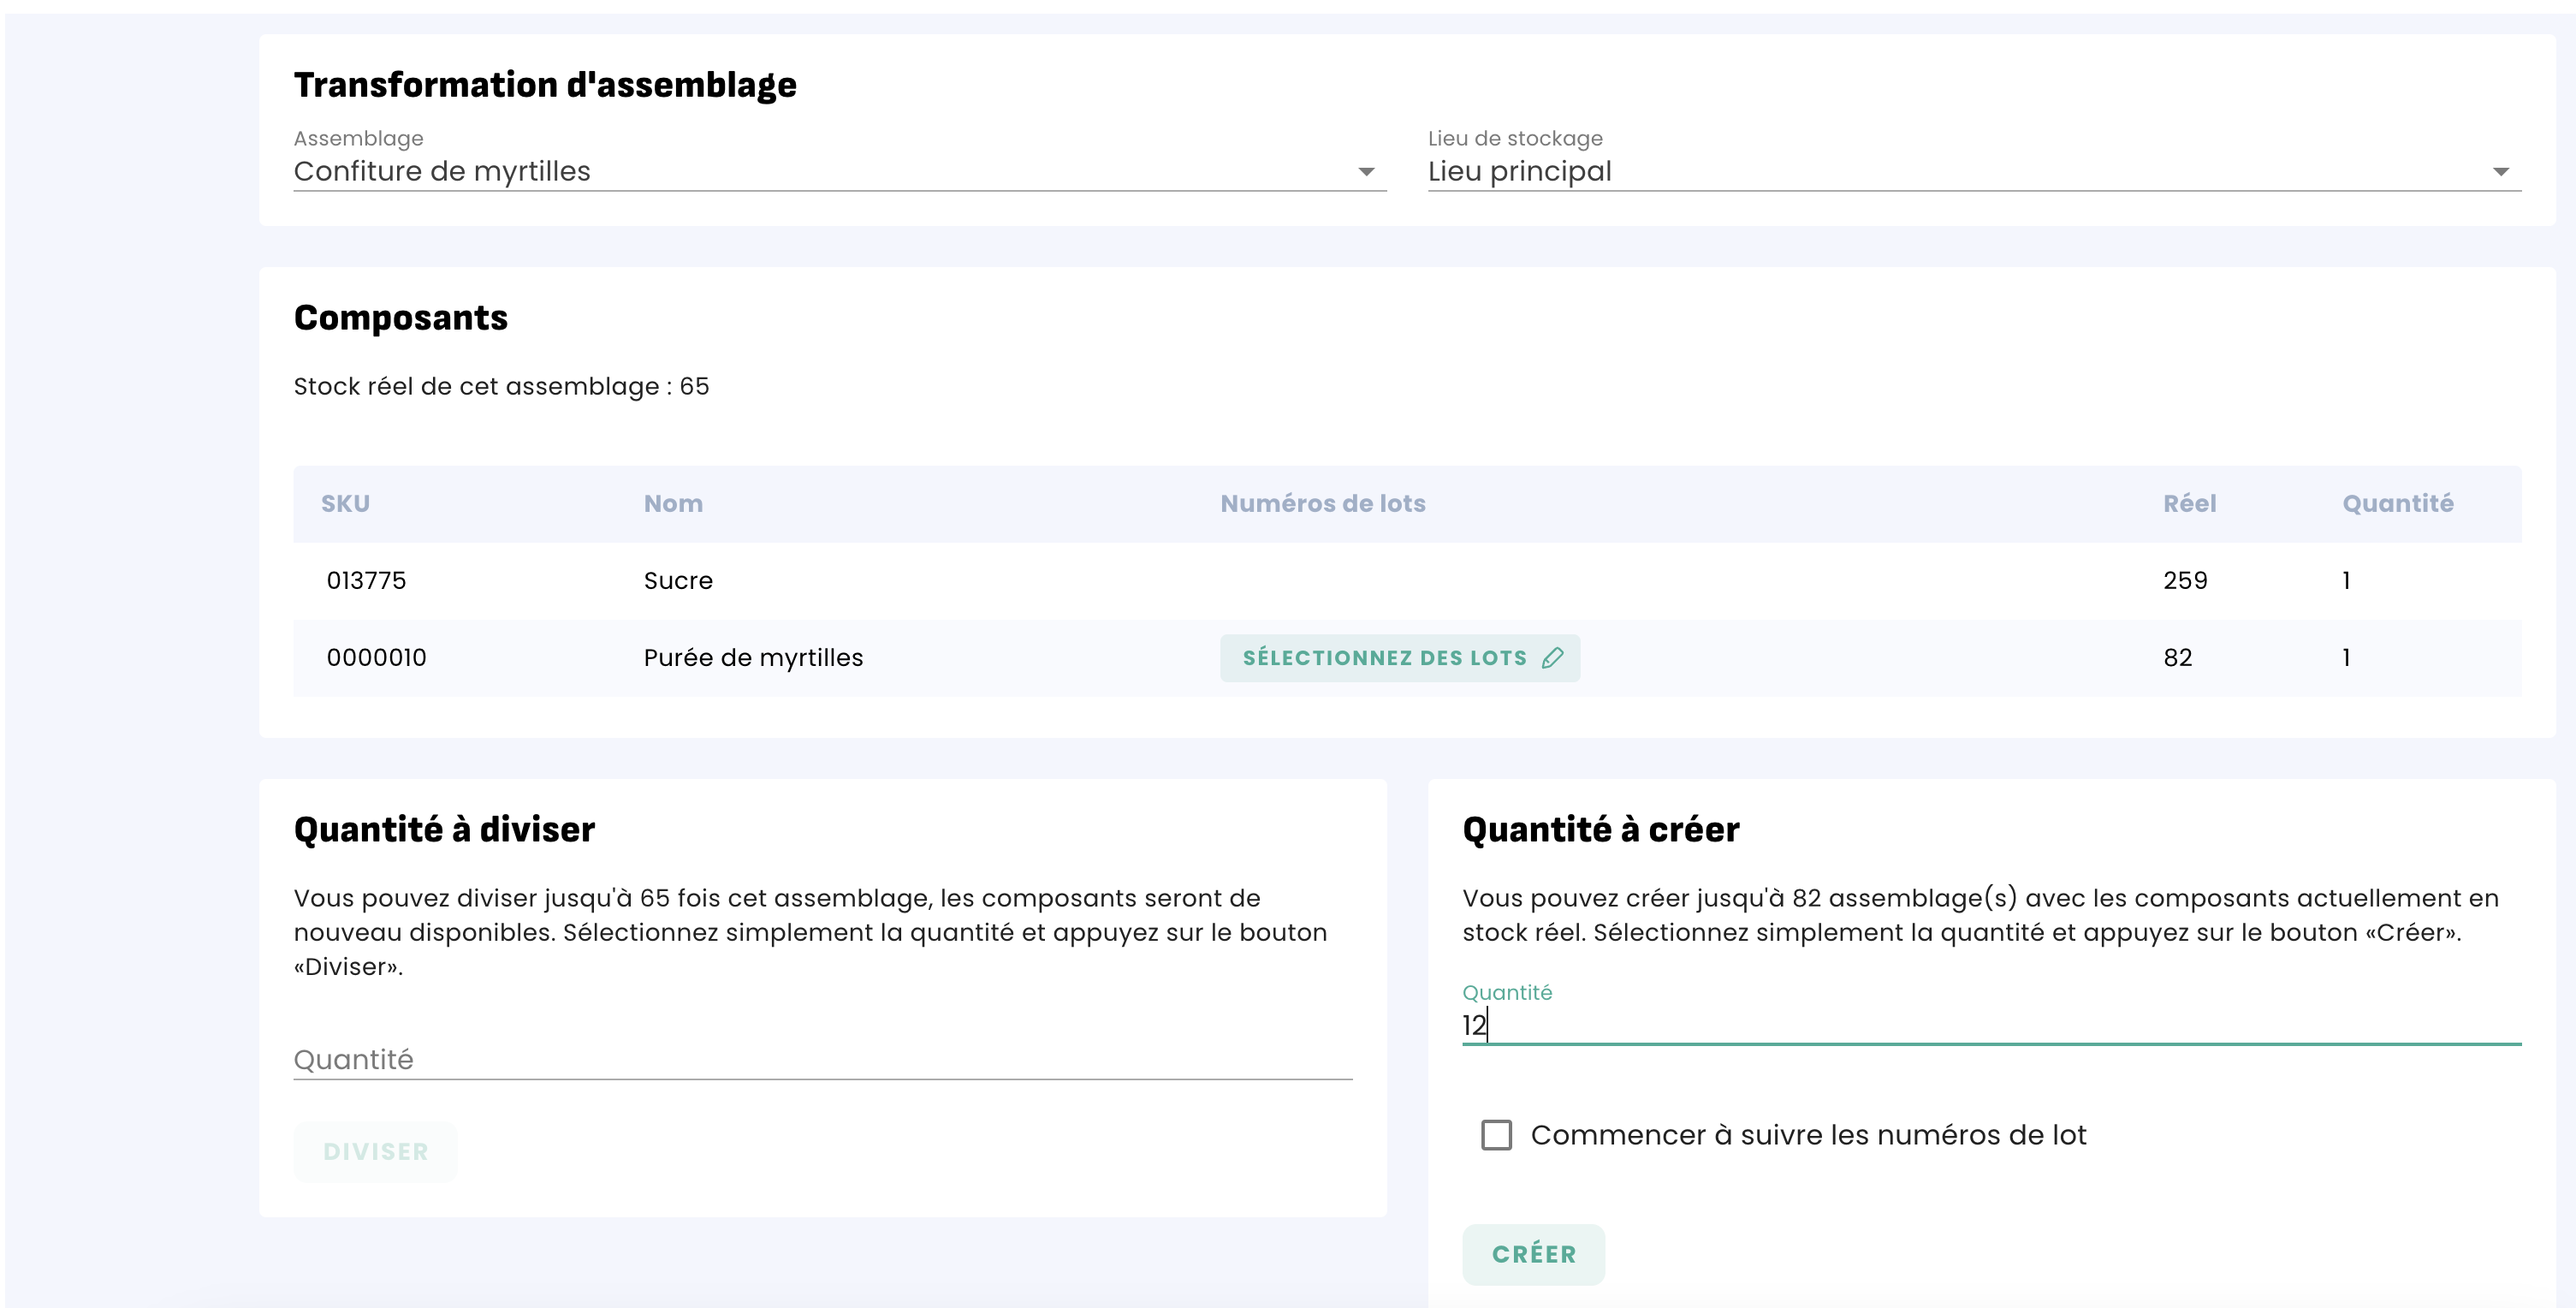Click the Numéros de lots column header
This screenshot has height=1308, width=2576.
(x=1322, y=504)
